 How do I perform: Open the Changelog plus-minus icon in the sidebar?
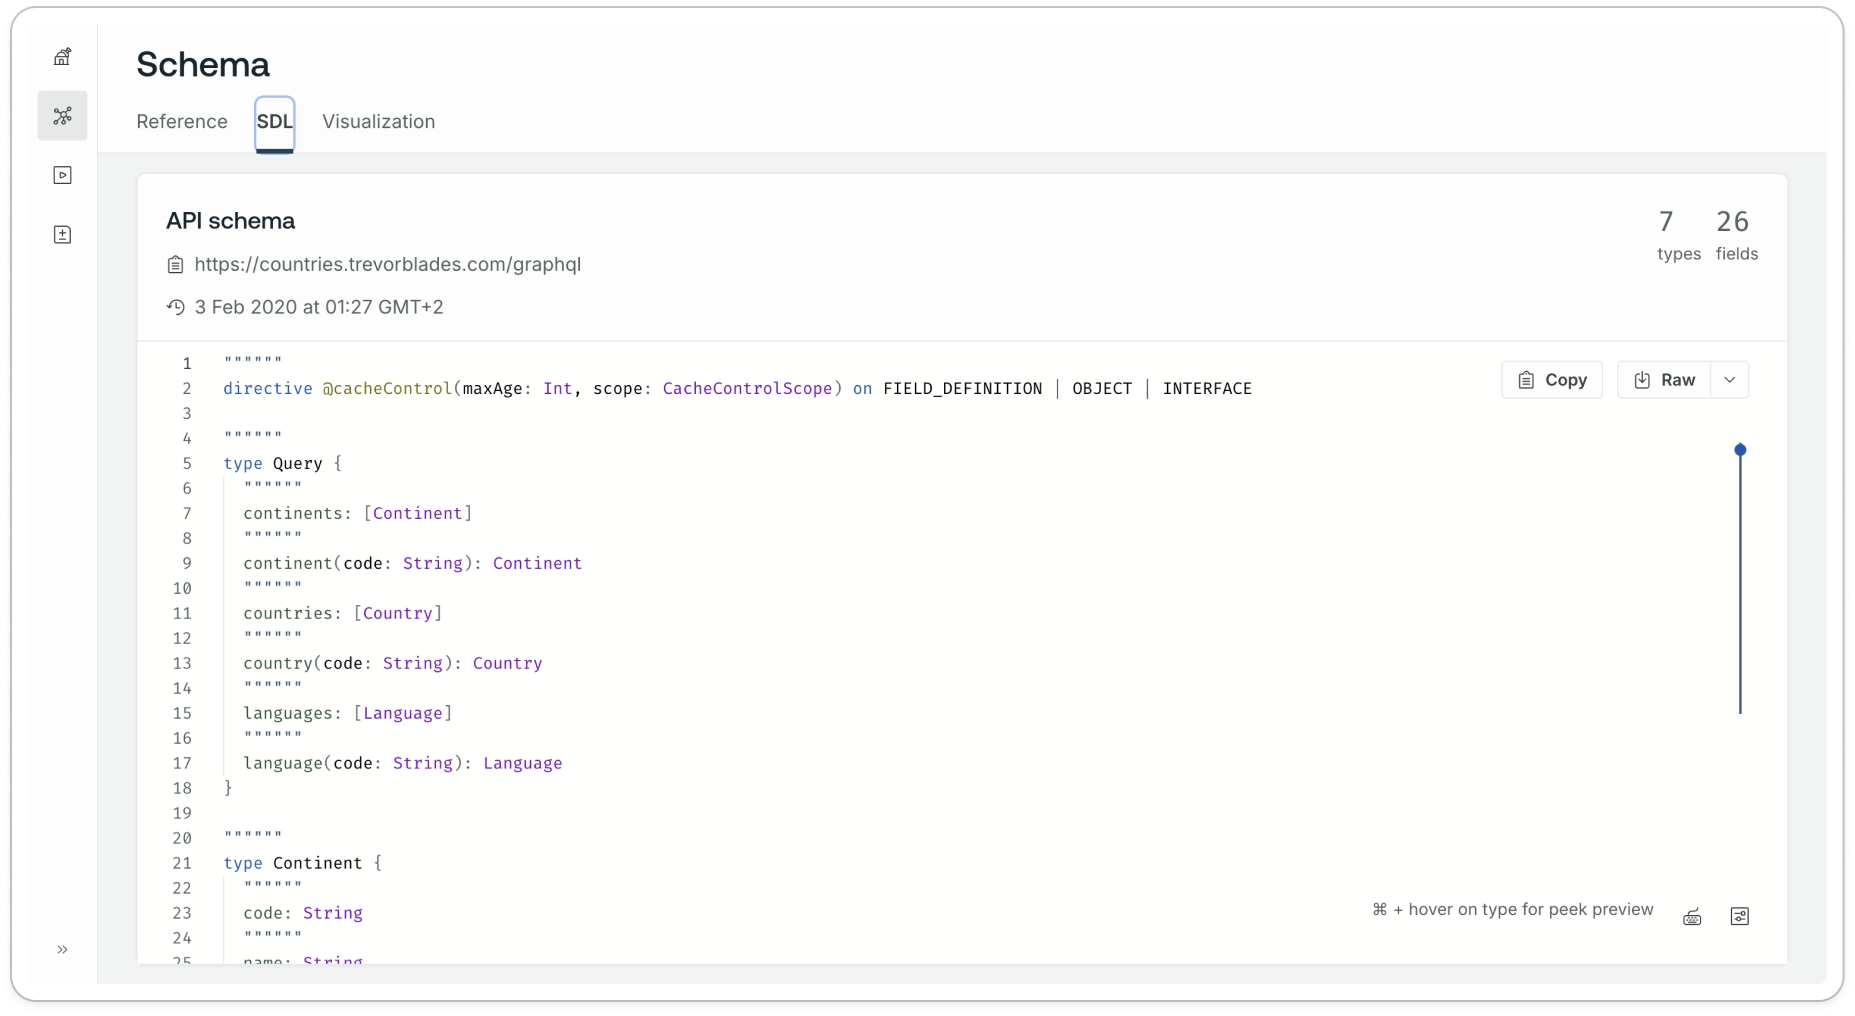point(62,235)
